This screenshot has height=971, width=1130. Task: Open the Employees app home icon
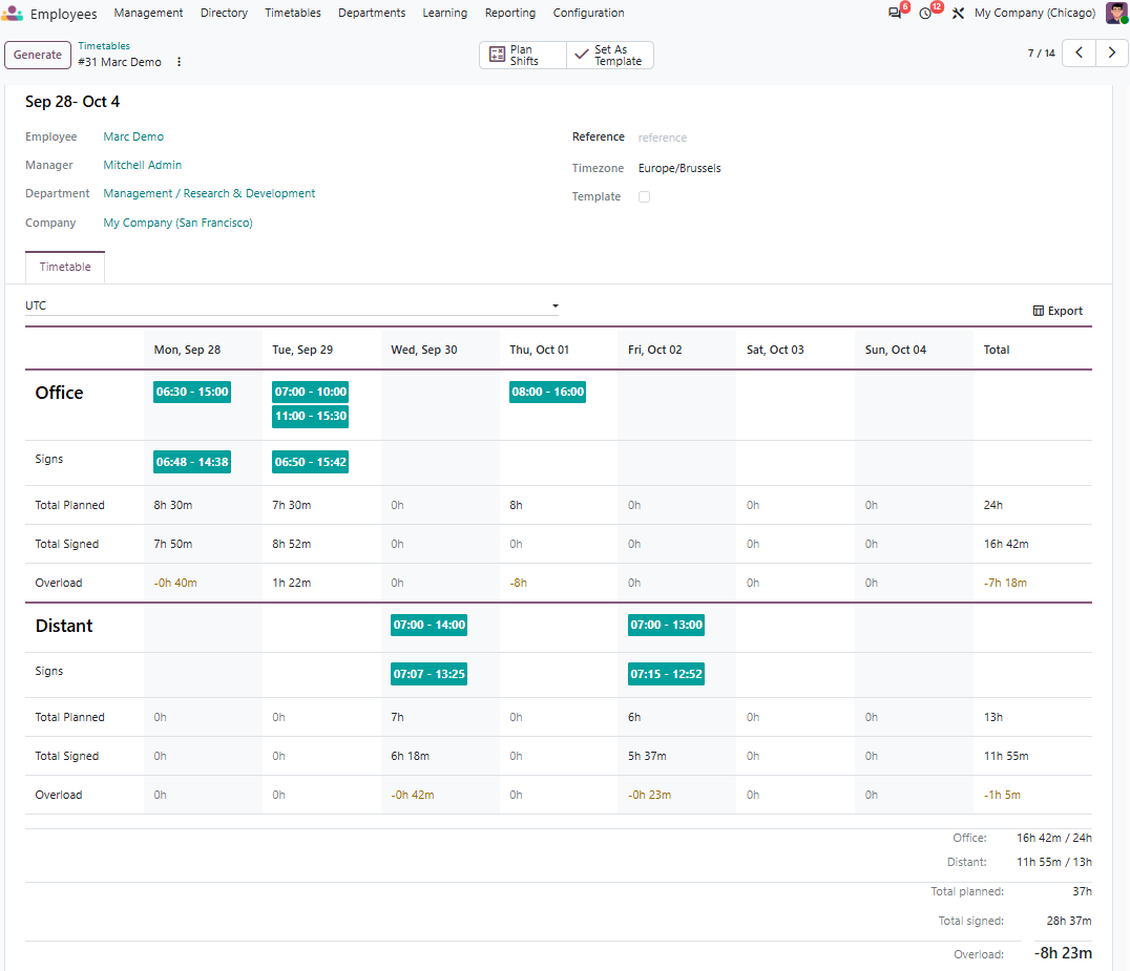coord(12,13)
